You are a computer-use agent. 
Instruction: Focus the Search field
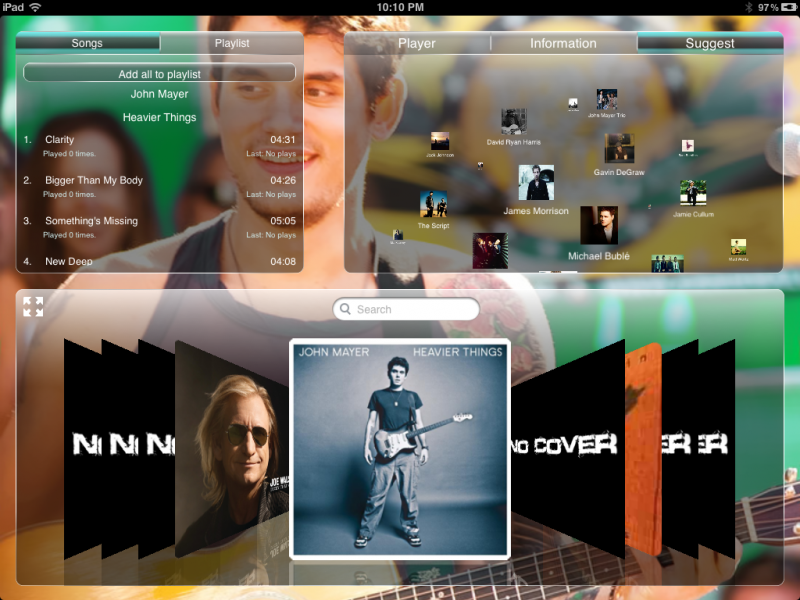(x=406, y=309)
